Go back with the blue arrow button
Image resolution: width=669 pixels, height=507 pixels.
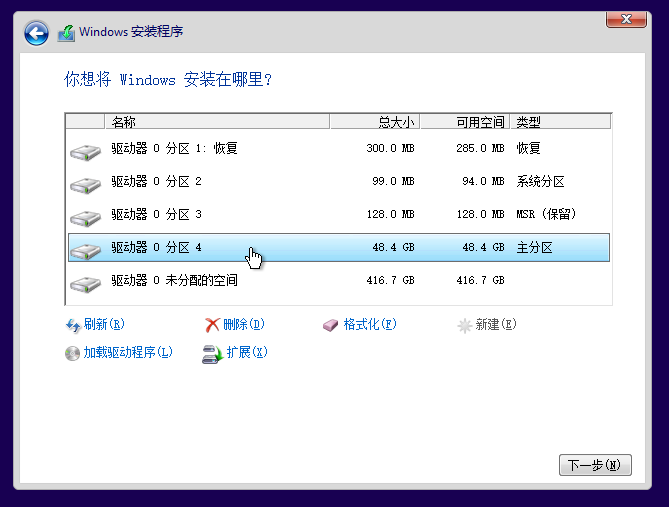[x=36, y=33]
